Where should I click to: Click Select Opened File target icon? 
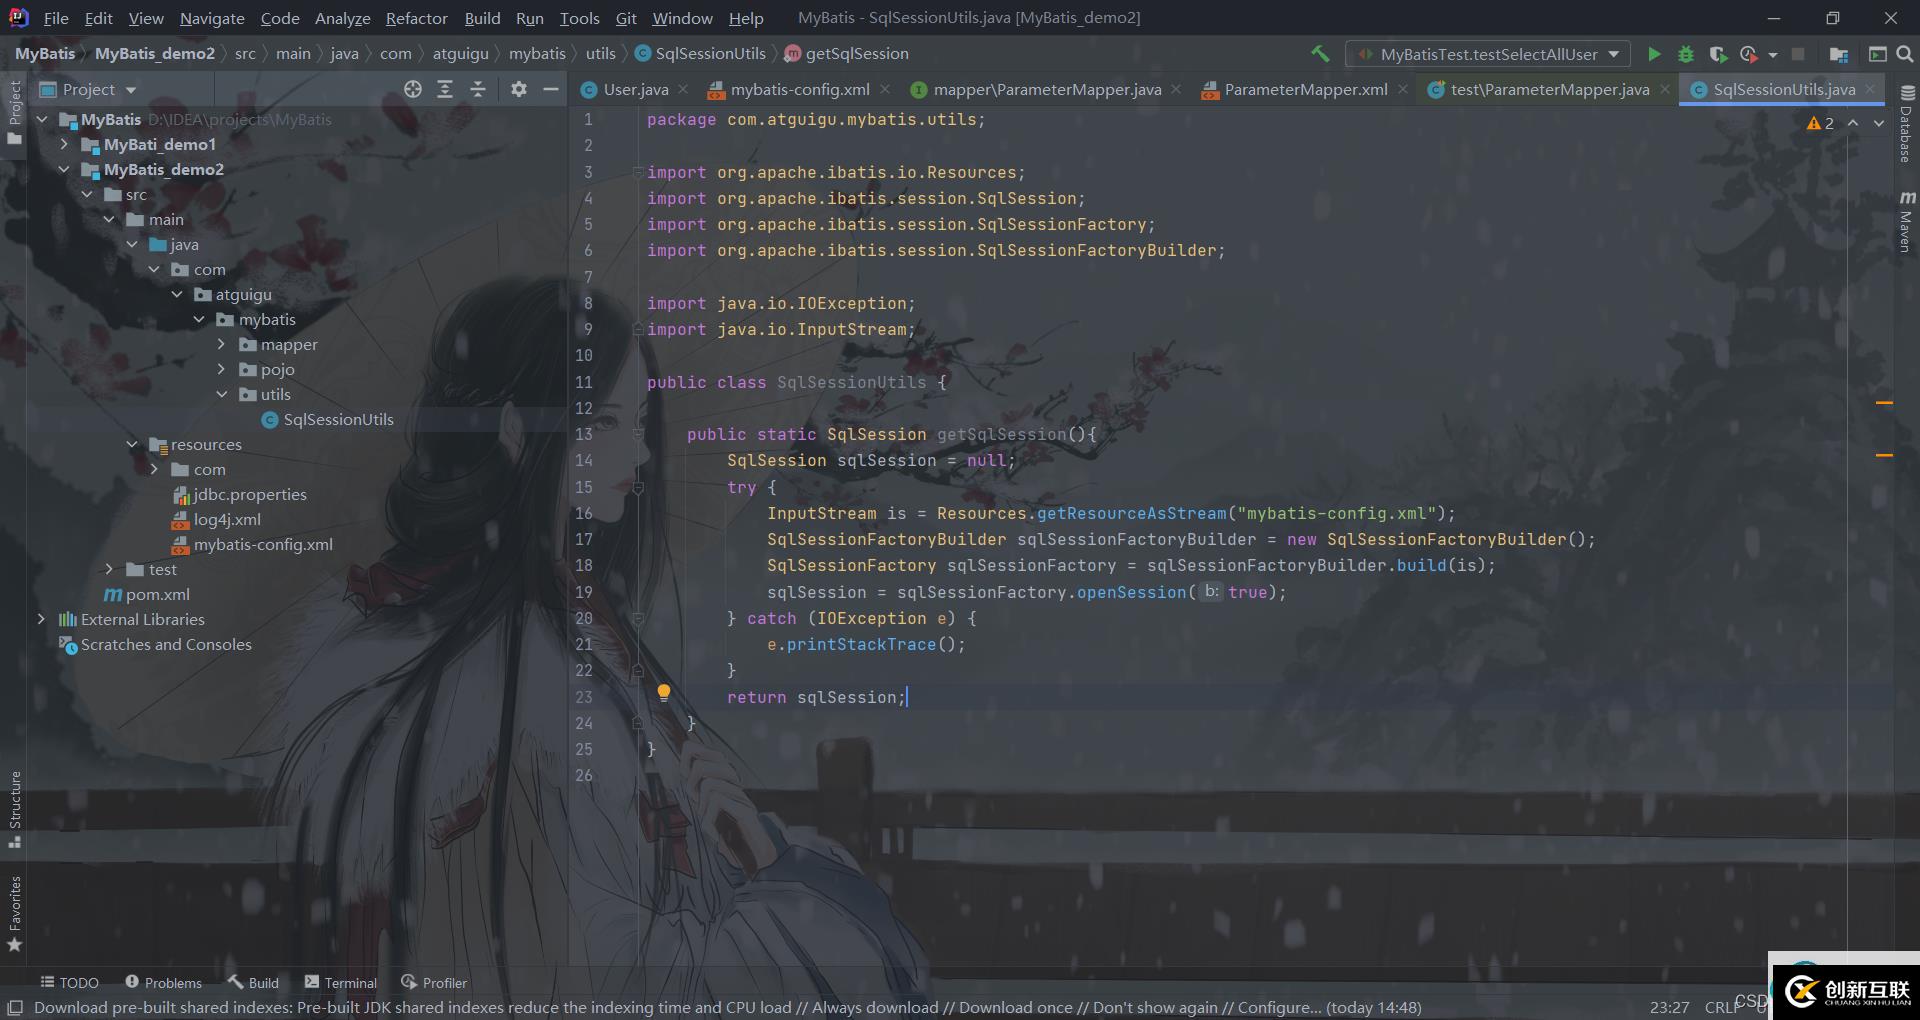(413, 89)
